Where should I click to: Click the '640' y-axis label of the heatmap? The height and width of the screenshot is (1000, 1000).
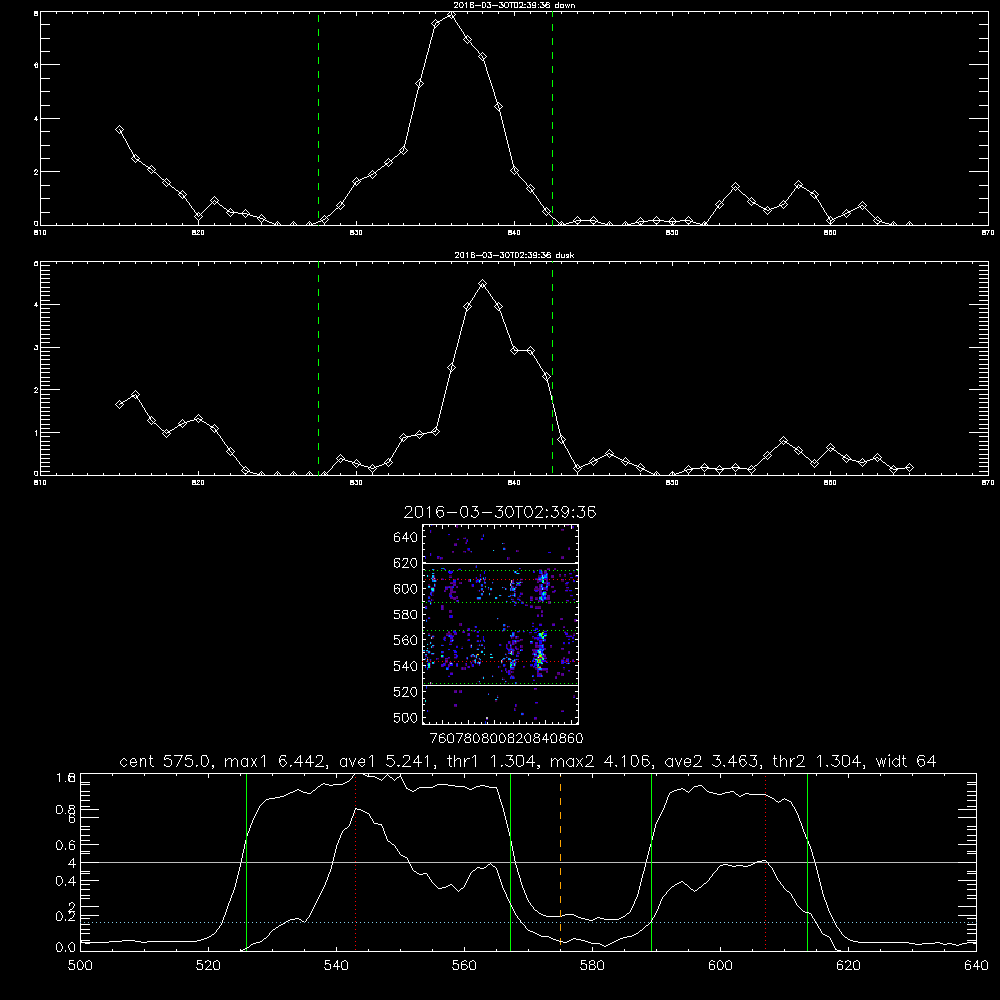(x=405, y=537)
